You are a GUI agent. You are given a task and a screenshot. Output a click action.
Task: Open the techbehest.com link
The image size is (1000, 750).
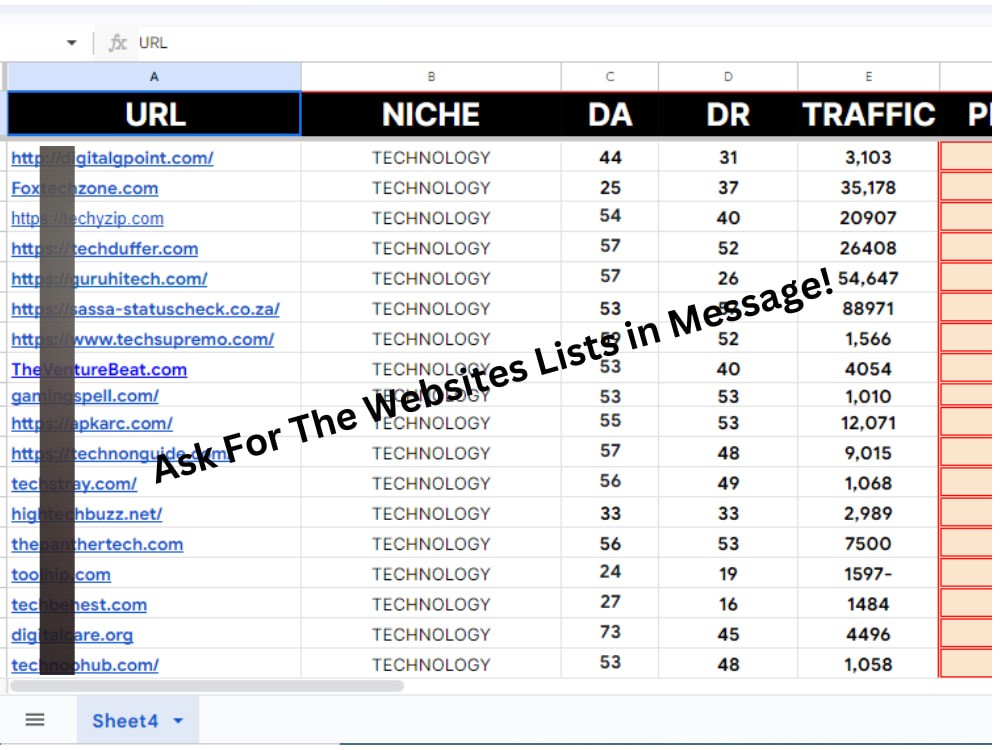tap(79, 605)
